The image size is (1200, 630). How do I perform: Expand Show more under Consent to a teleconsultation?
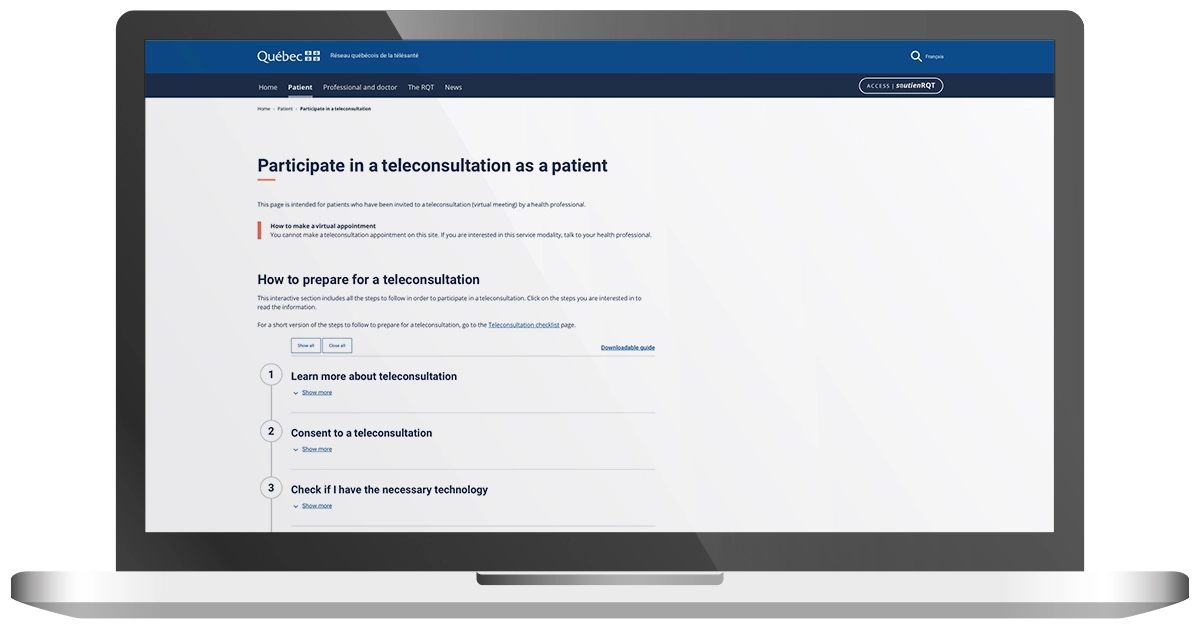[316, 448]
